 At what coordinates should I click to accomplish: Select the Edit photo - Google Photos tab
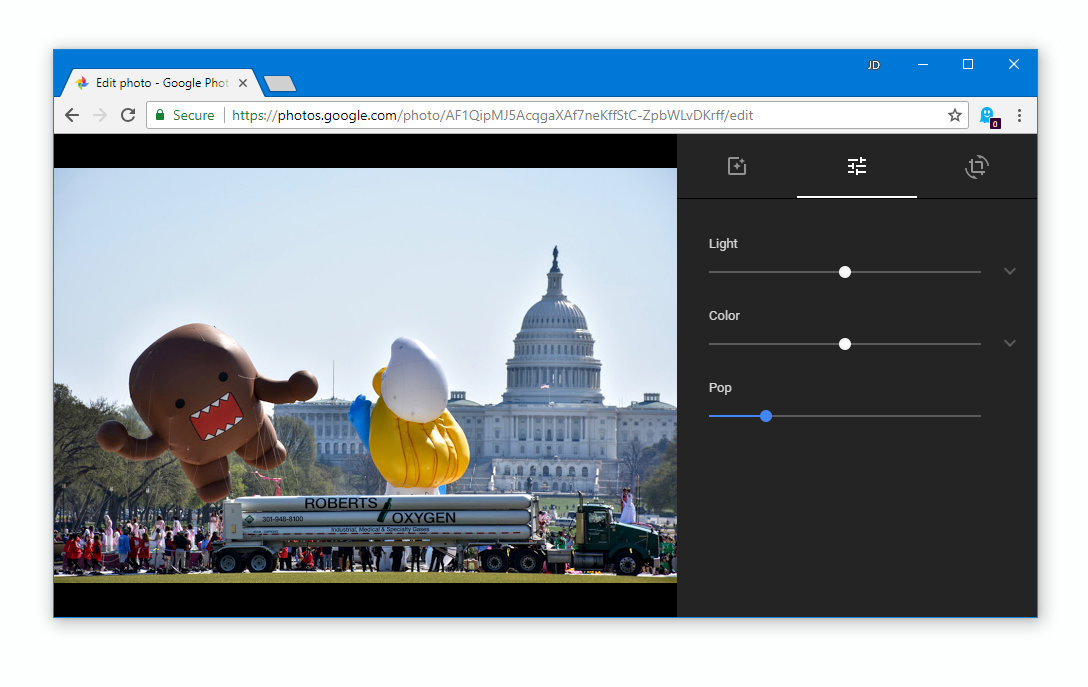[x=162, y=83]
